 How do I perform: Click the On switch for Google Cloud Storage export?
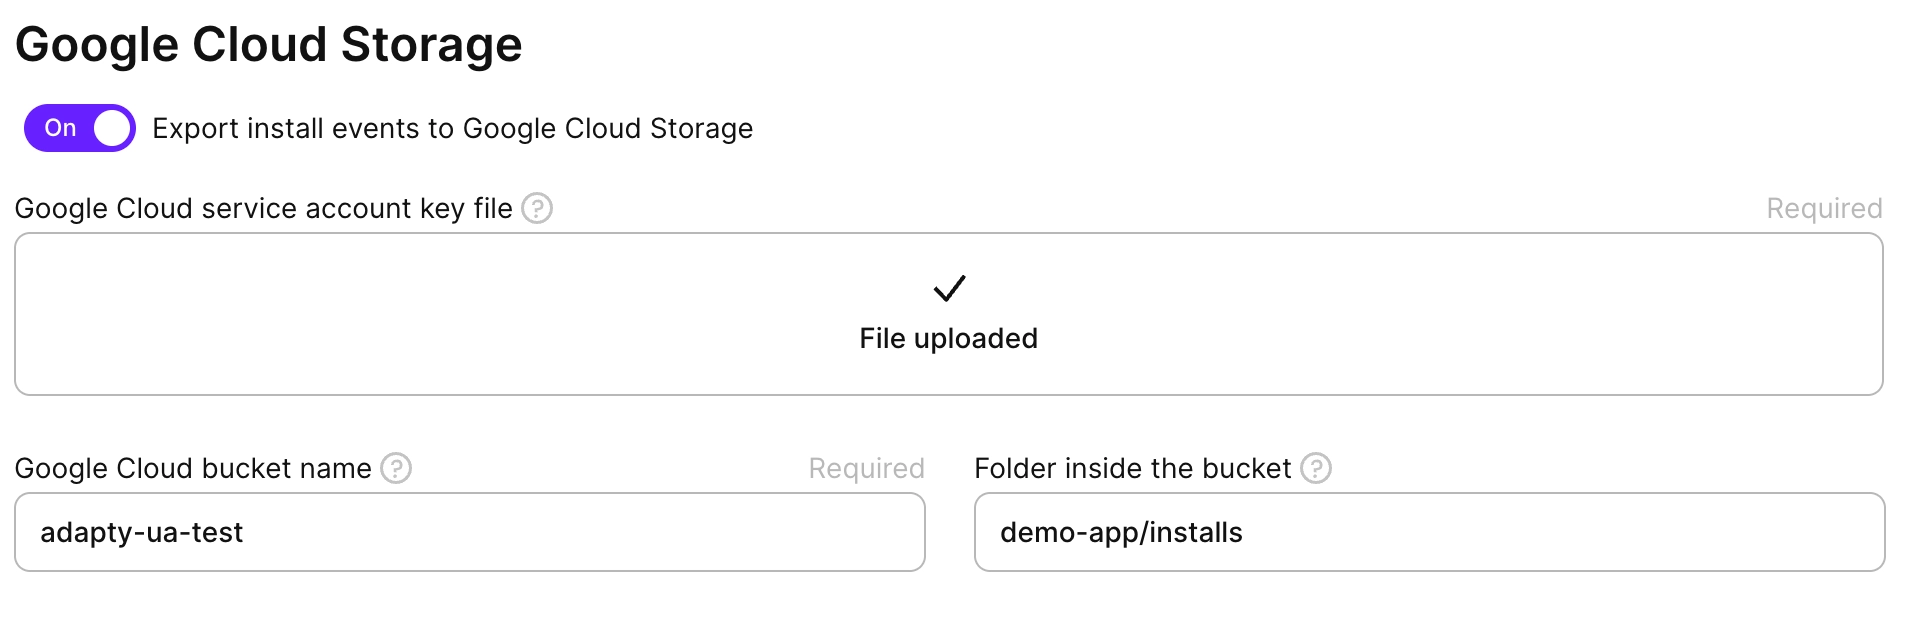coord(78,127)
